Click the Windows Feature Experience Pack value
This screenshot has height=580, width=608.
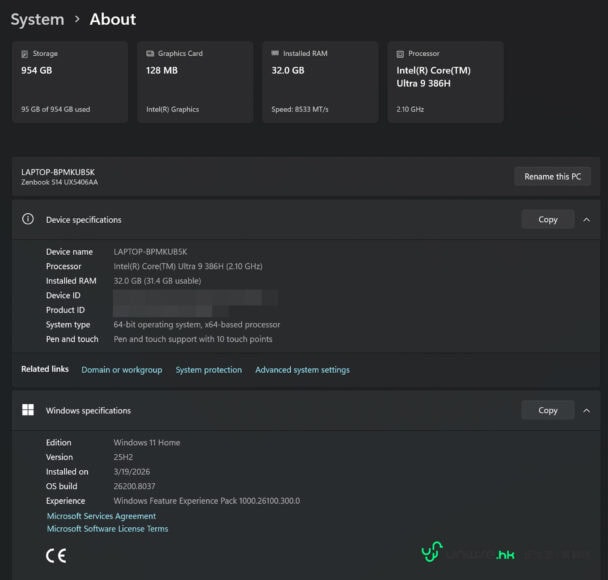pos(207,501)
